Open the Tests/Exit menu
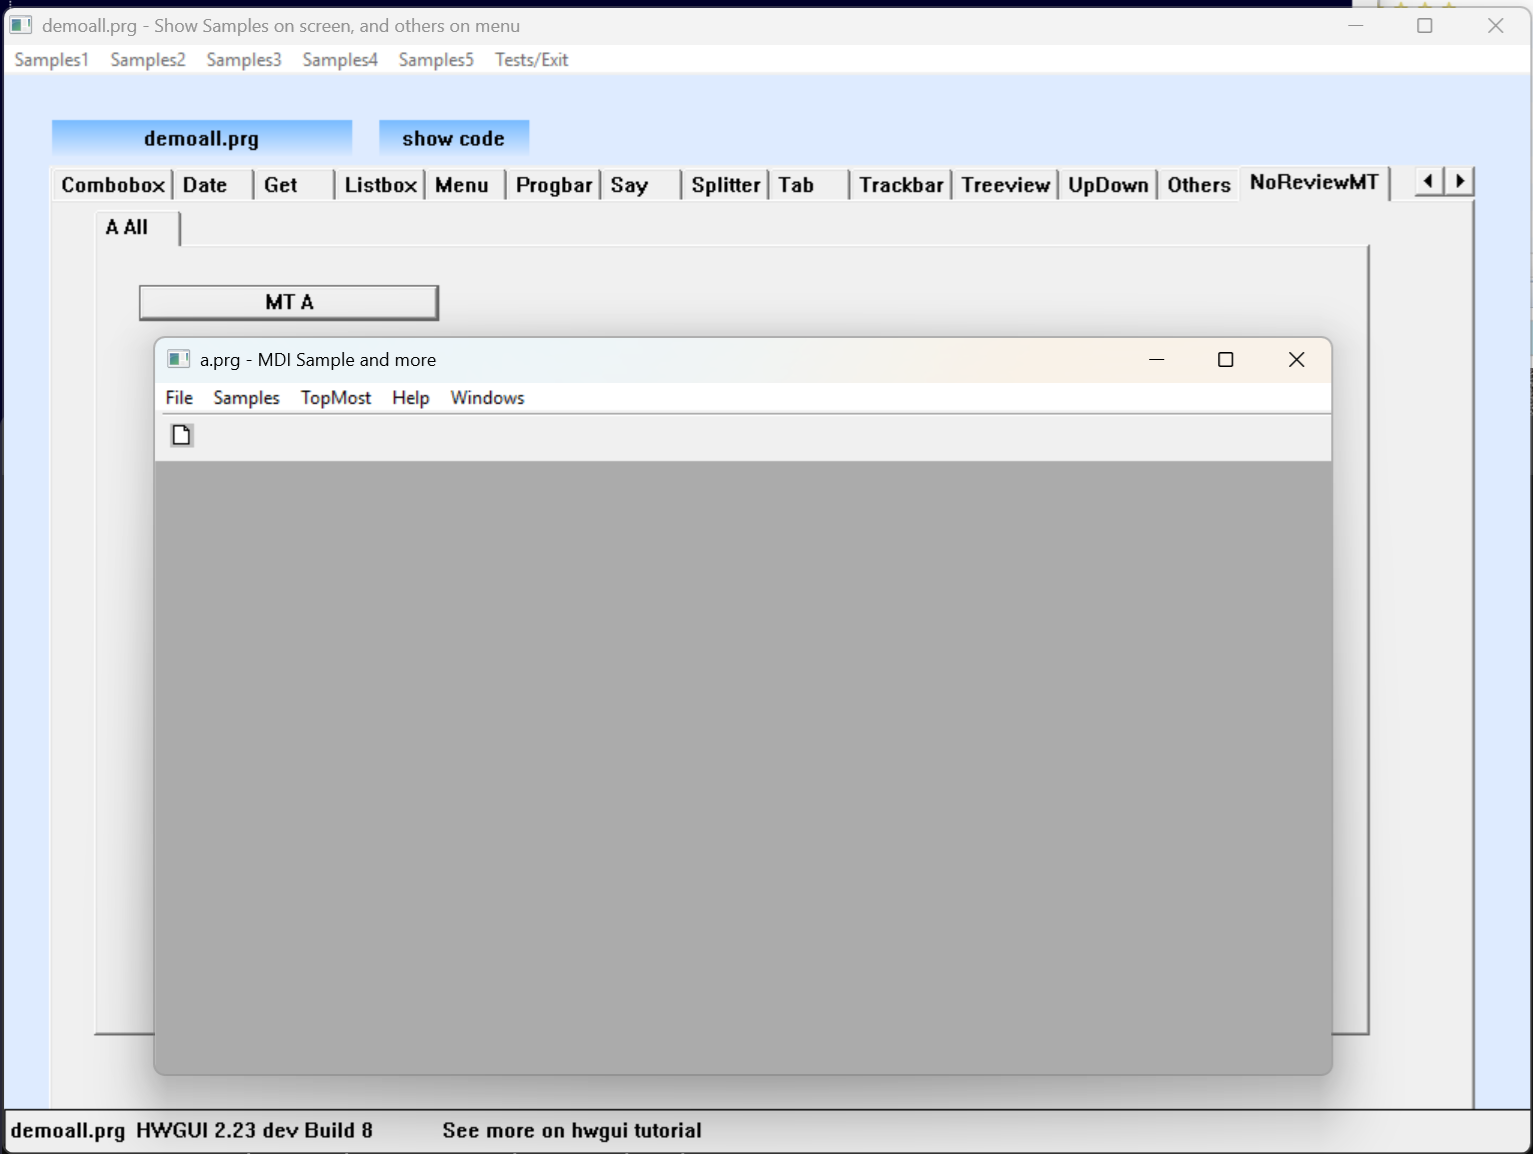1533x1154 pixels. 531,60
